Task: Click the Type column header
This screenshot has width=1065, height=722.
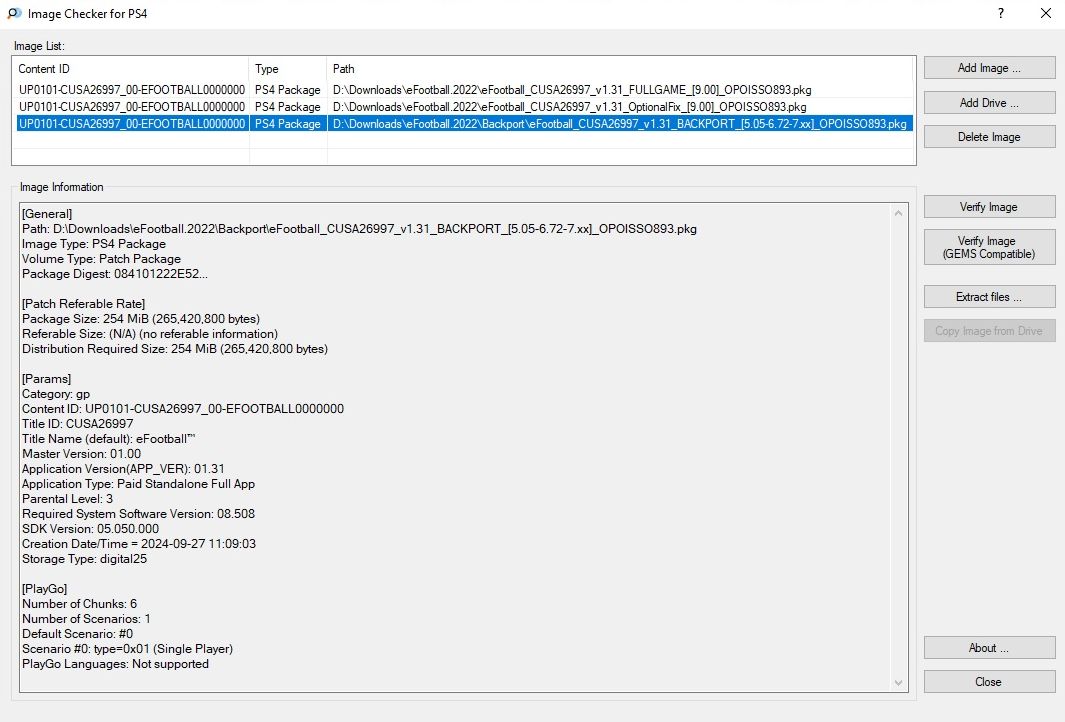Action: click(288, 69)
